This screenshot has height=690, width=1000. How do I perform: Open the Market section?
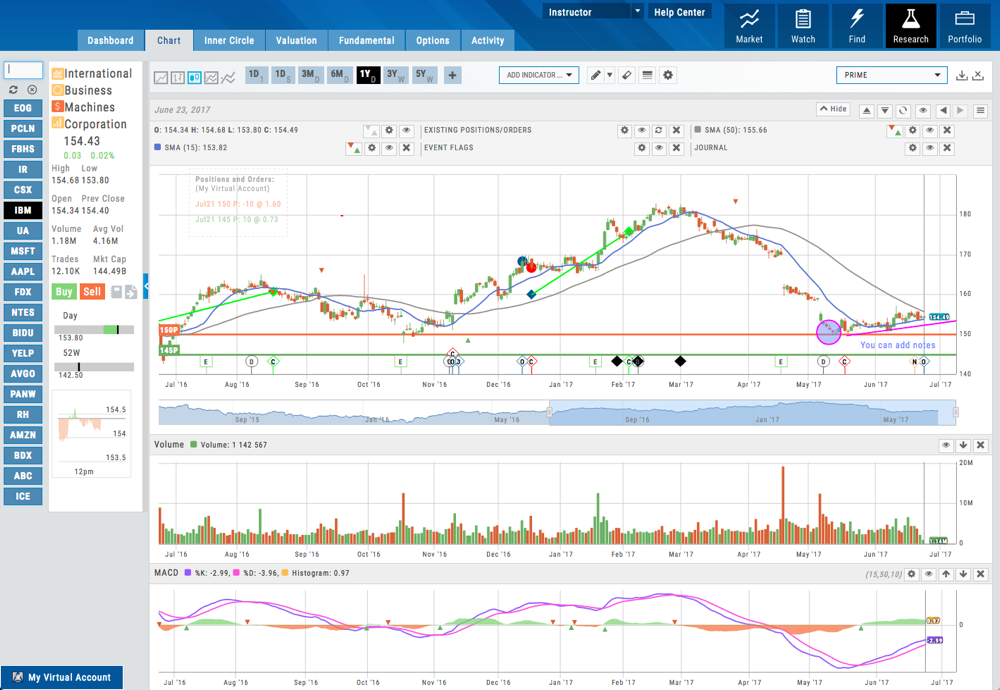pyautogui.click(x=749, y=26)
